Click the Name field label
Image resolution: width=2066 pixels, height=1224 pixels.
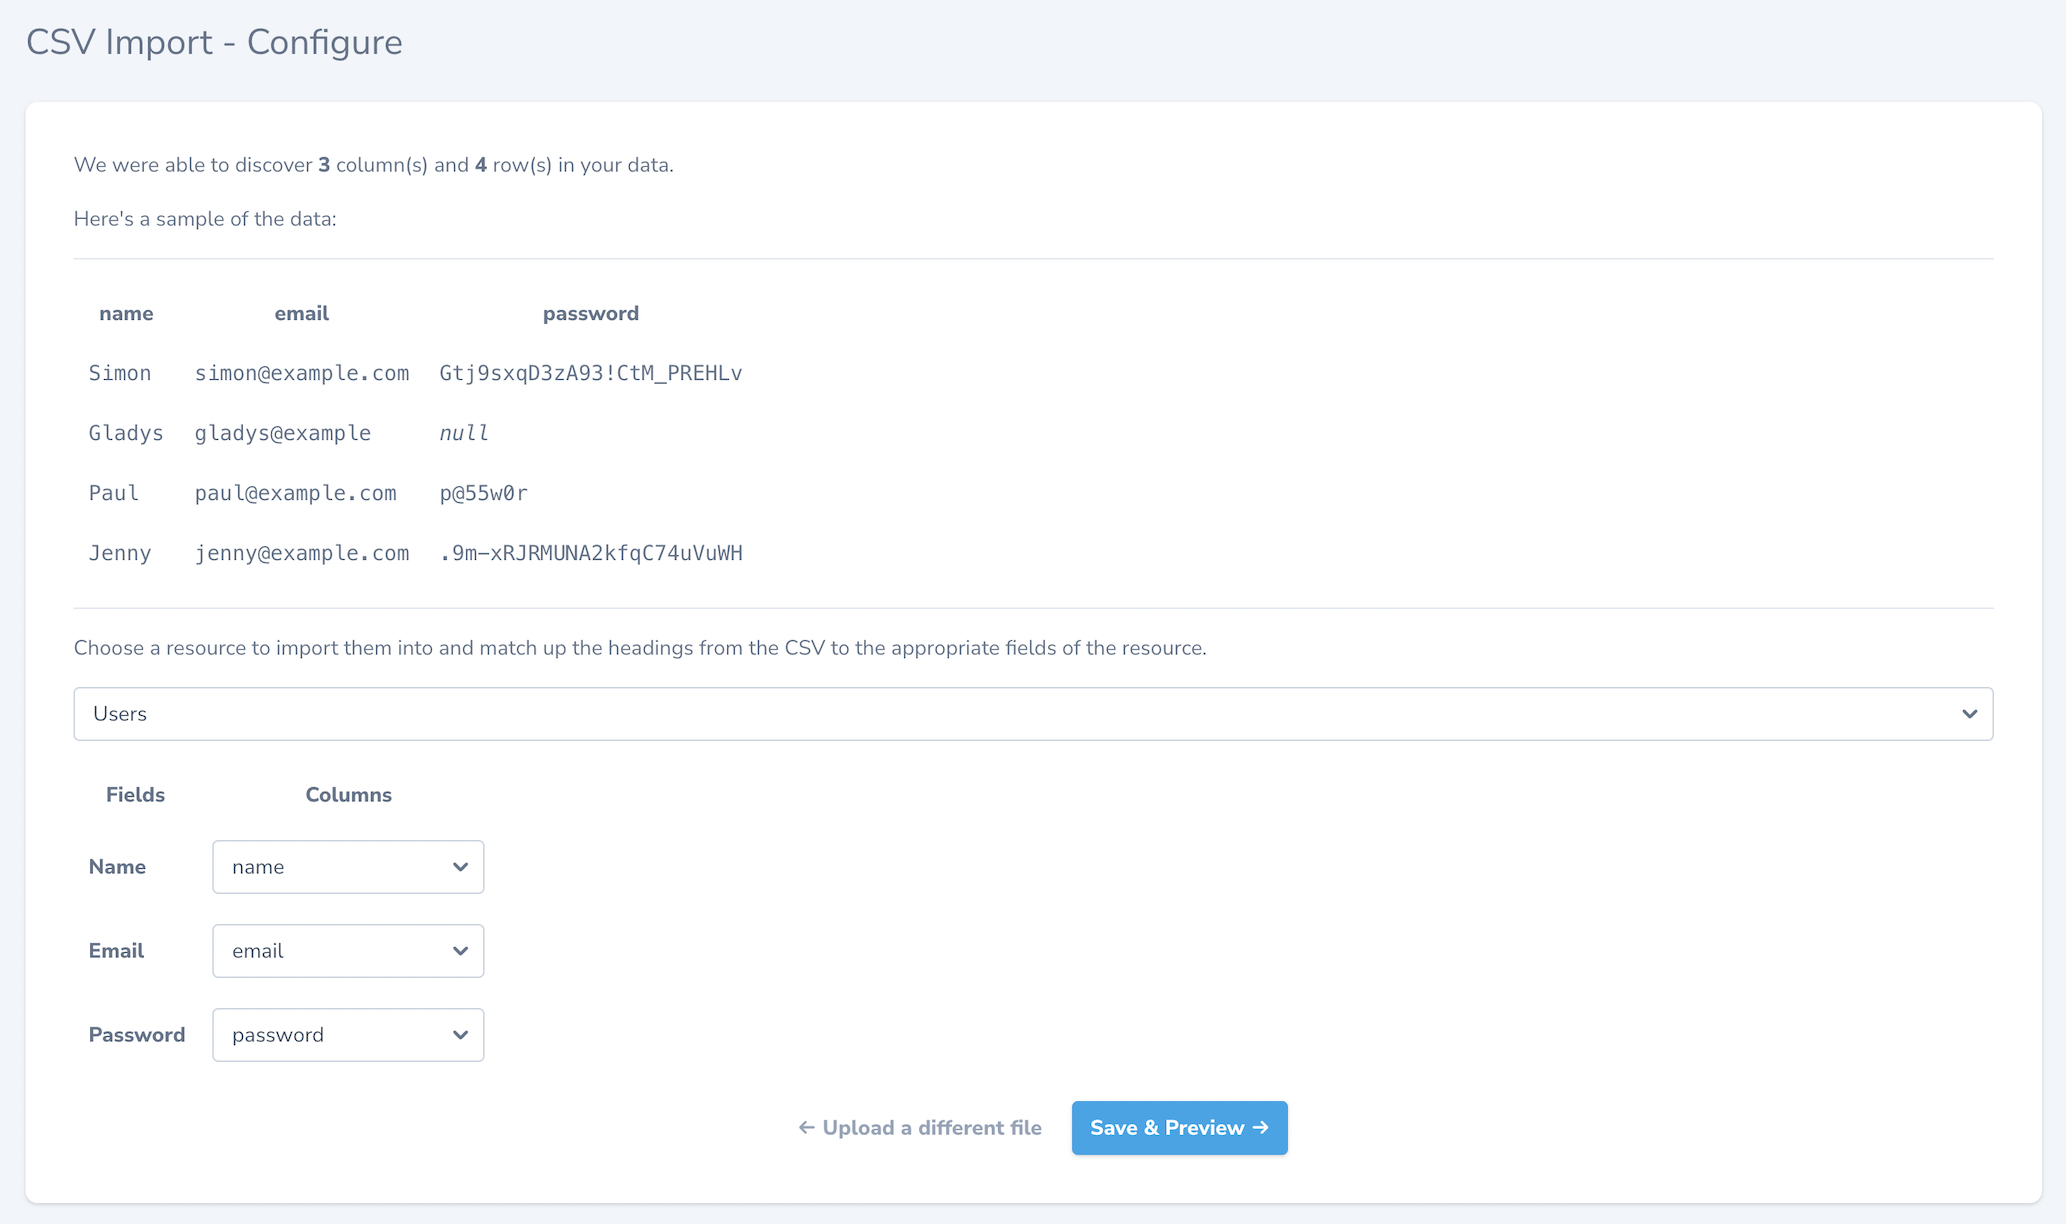117,867
